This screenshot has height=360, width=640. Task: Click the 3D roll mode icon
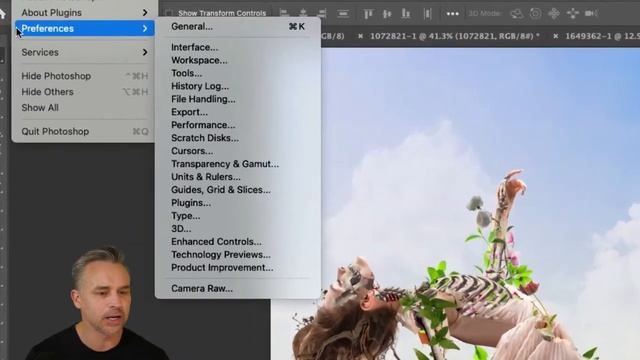536,13
